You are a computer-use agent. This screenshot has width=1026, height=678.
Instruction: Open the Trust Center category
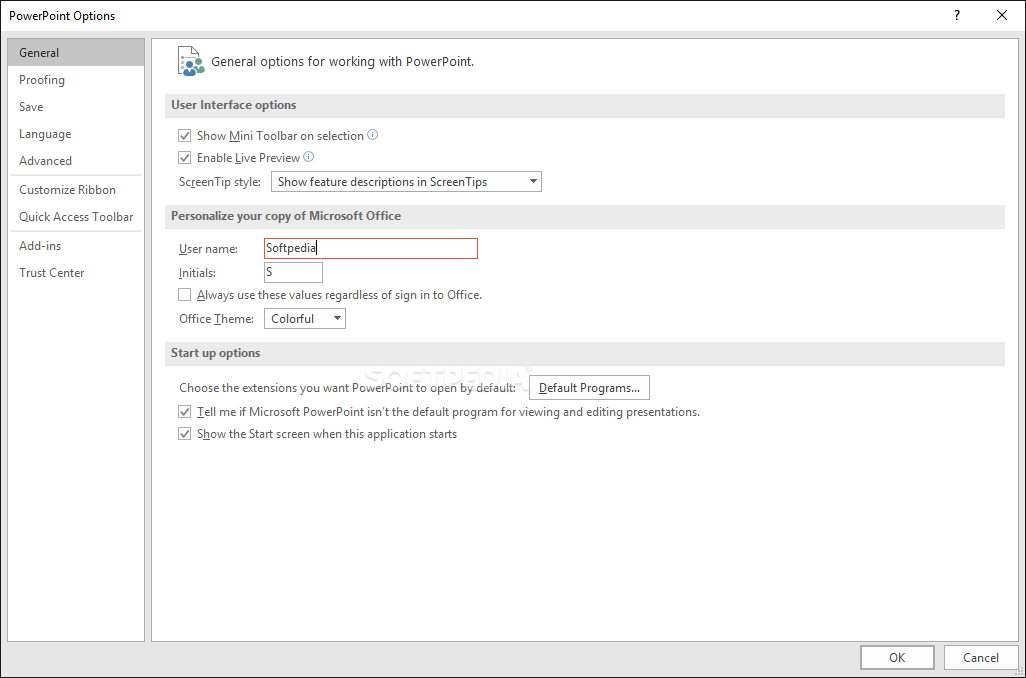(x=76, y=273)
